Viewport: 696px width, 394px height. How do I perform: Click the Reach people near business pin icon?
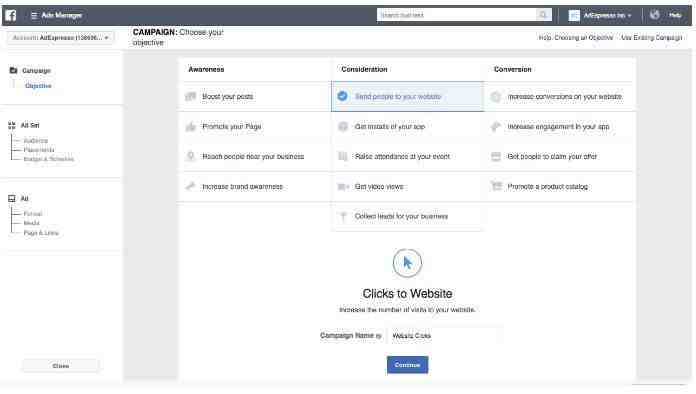point(190,157)
